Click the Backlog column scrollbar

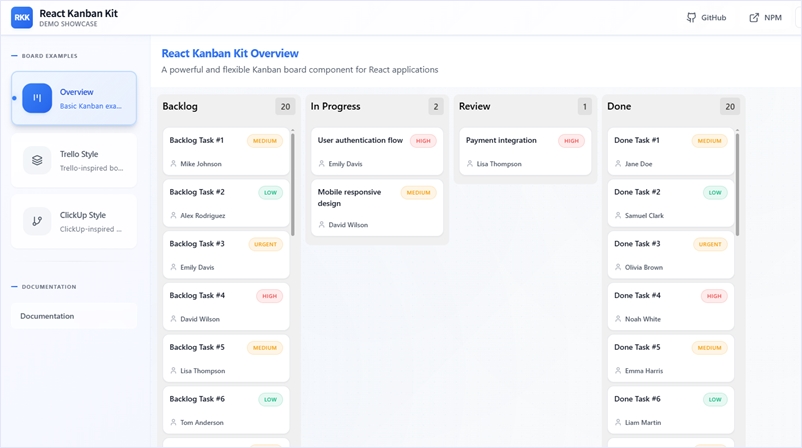tap(293, 180)
